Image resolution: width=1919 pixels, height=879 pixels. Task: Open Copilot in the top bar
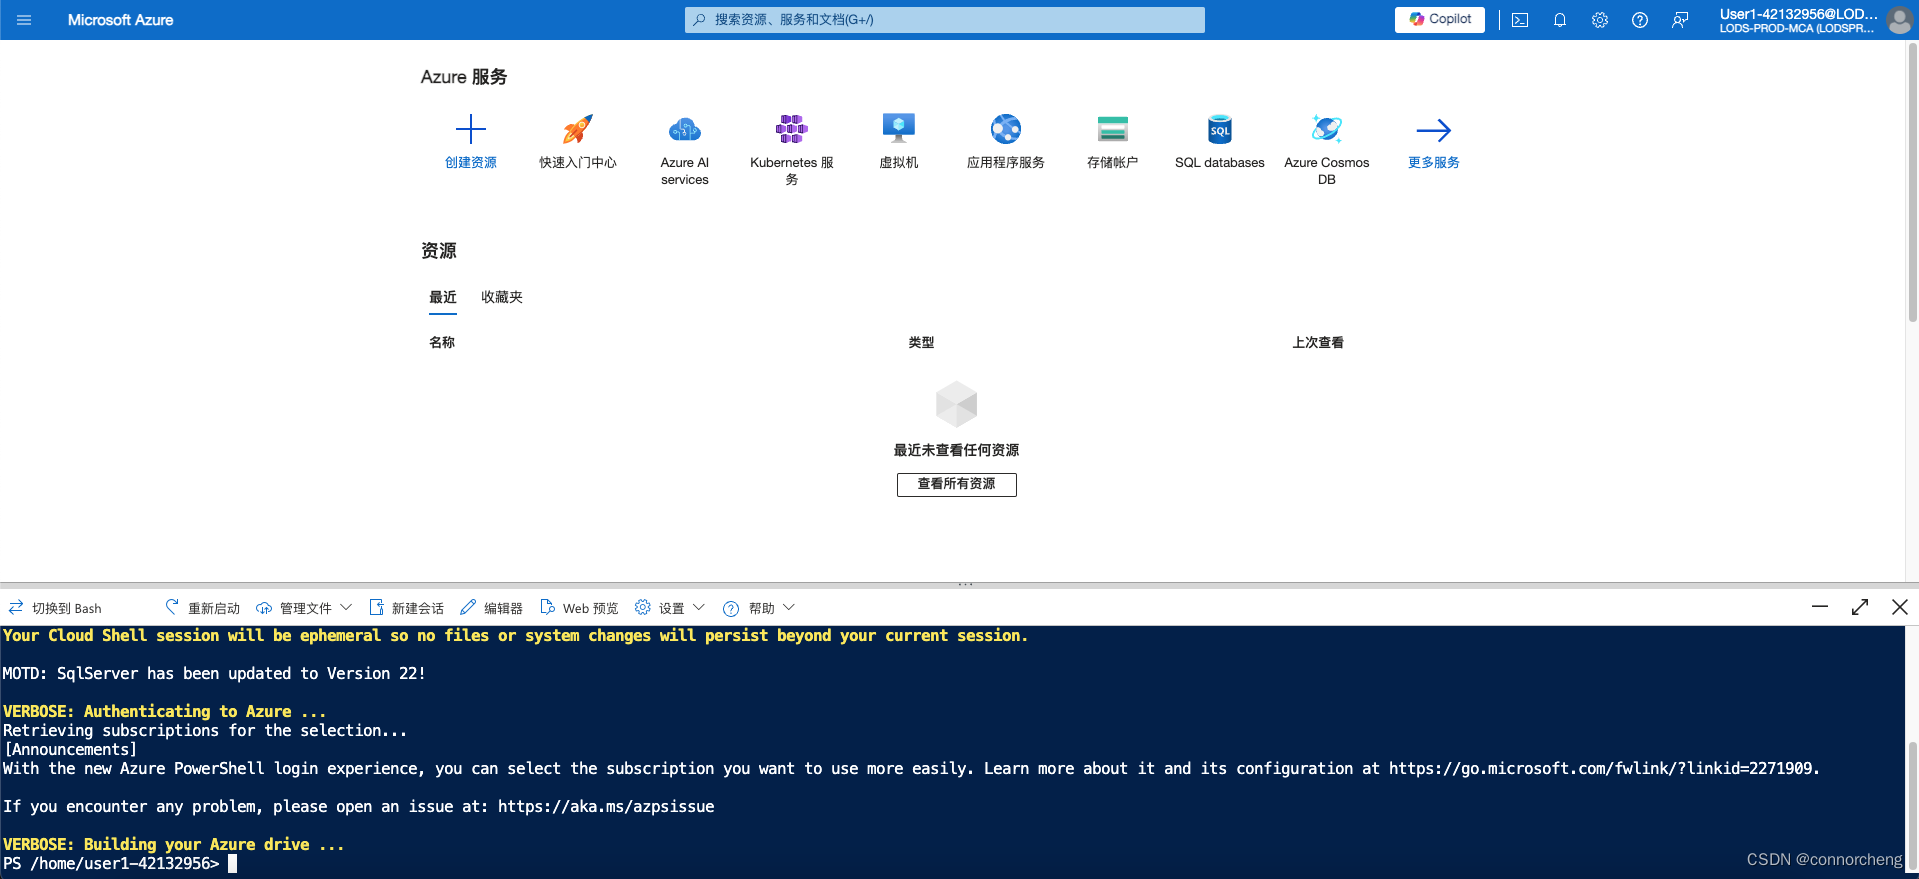[1439, 19]
